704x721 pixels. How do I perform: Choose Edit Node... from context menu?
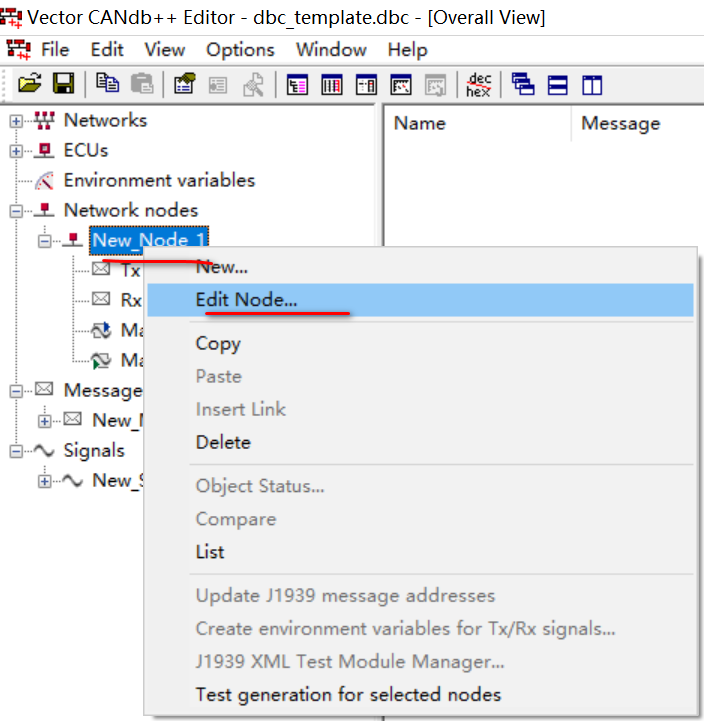click(x=420, y=300)
